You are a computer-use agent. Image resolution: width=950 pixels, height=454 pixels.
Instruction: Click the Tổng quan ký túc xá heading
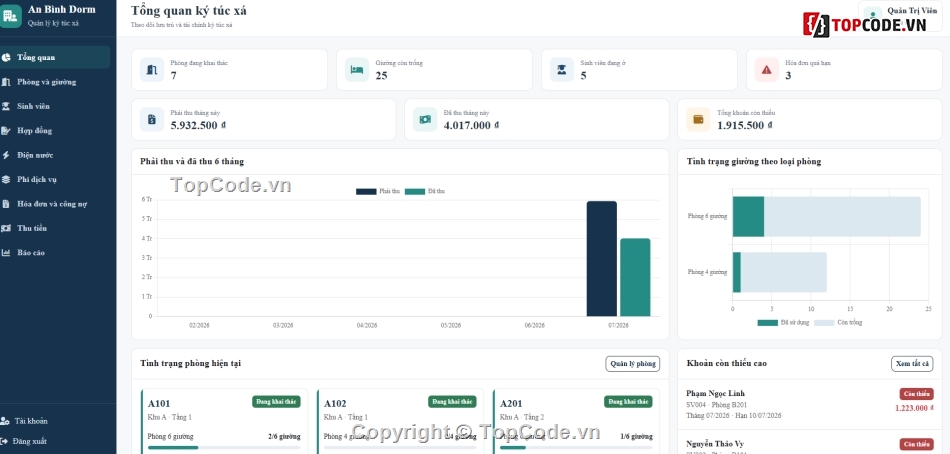pyautogui.click(x=188, y=11)
